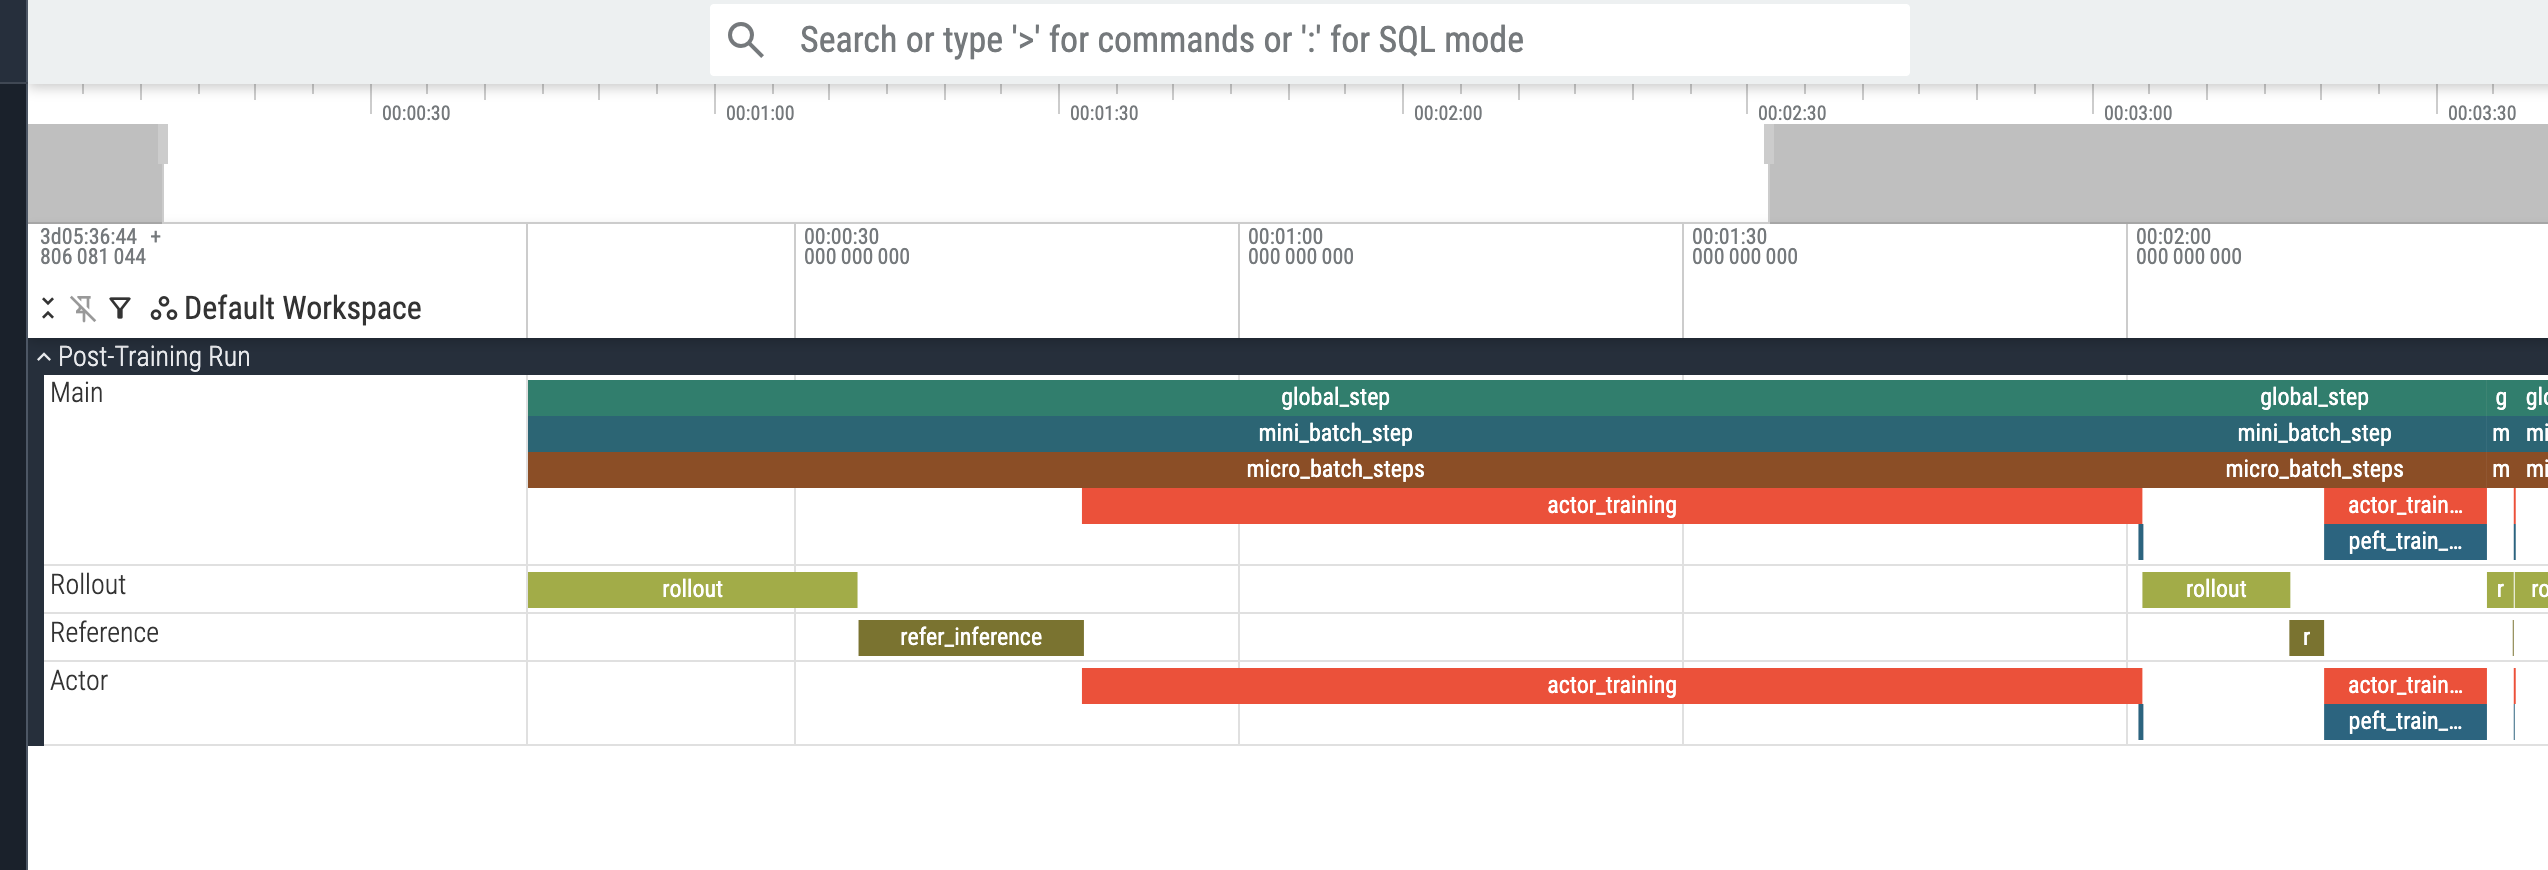The height and width of the screenshot is (870, 2548).
Task: Open the track filter icon
Action: [x=120, y=308]
